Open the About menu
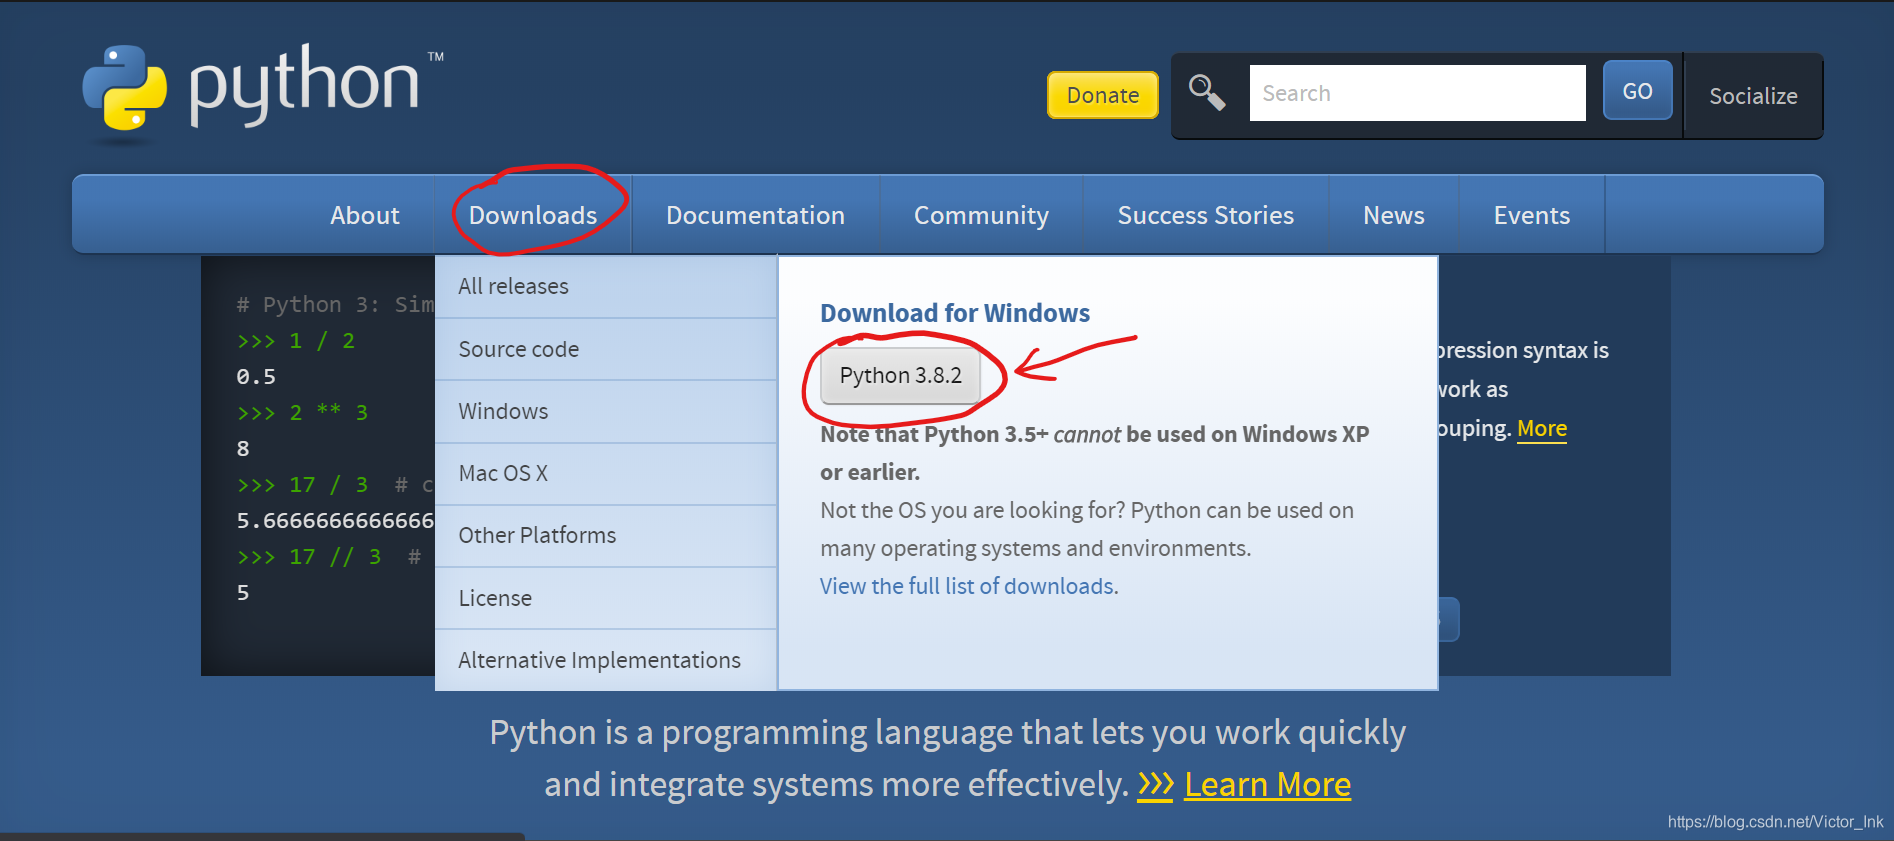This screenshot has width=1894, height=841. tap(365, 215)
